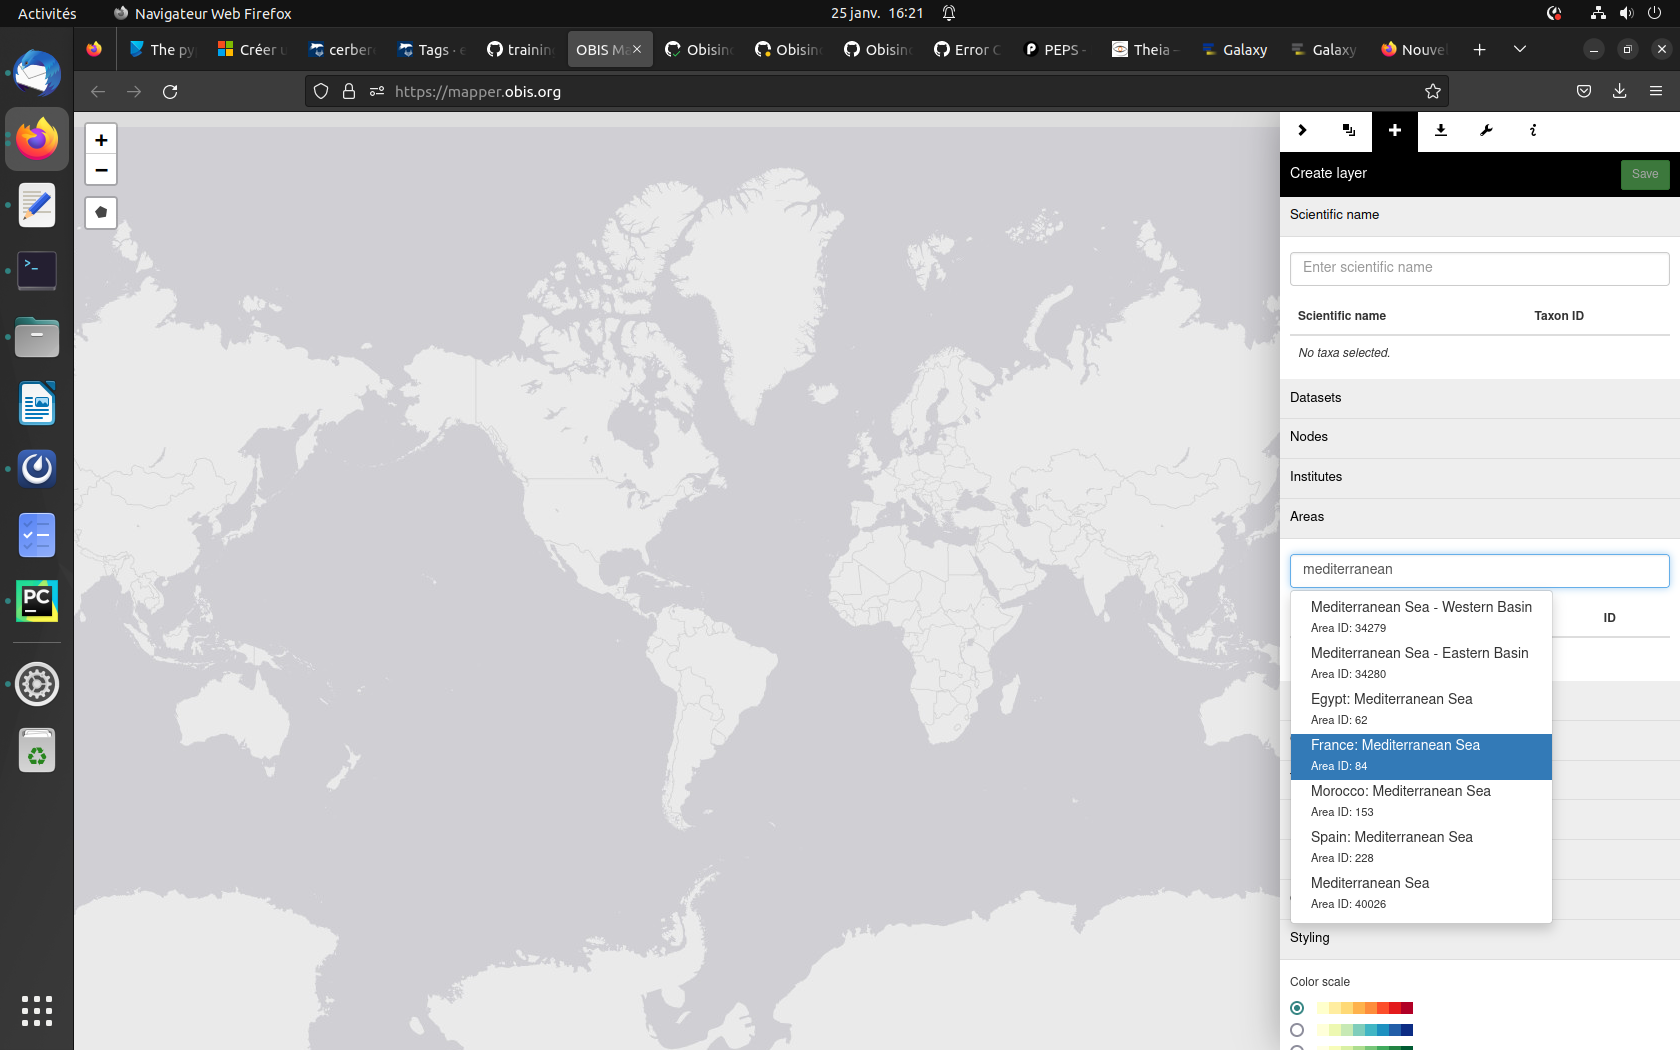1680x1050 pixels.
Task: Open the system status power menu
Action: [1626, 14]
